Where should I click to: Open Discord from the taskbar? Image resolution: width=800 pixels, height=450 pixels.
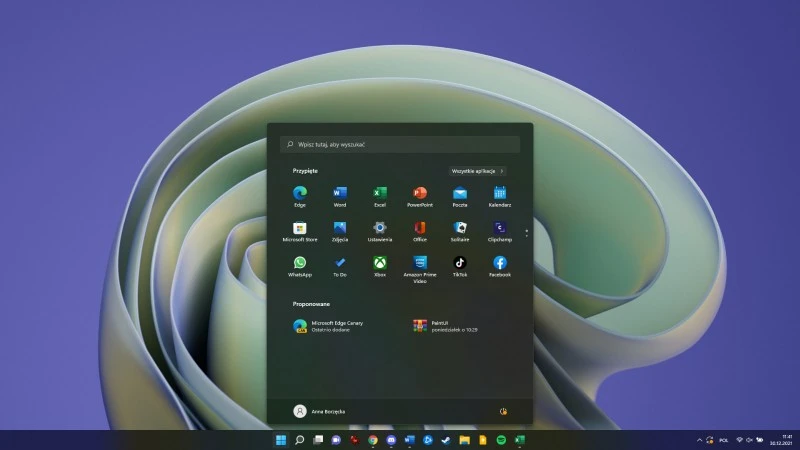point(391,440)
